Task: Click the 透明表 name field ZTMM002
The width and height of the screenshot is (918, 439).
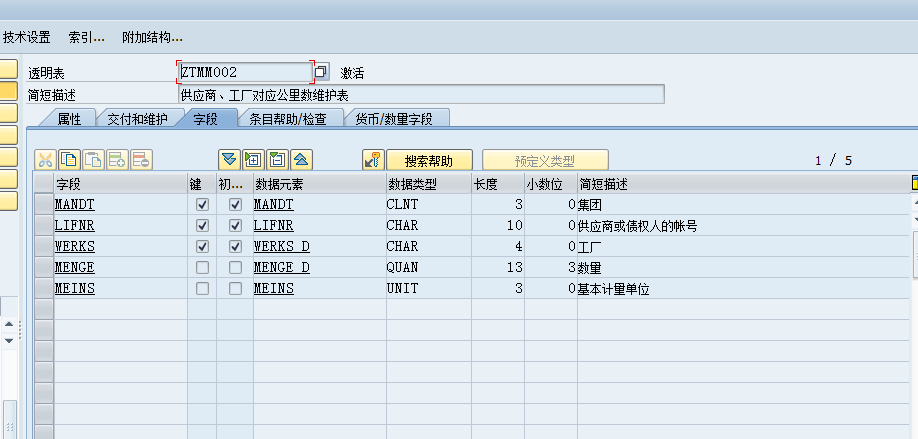Action: tap(245, 72)
